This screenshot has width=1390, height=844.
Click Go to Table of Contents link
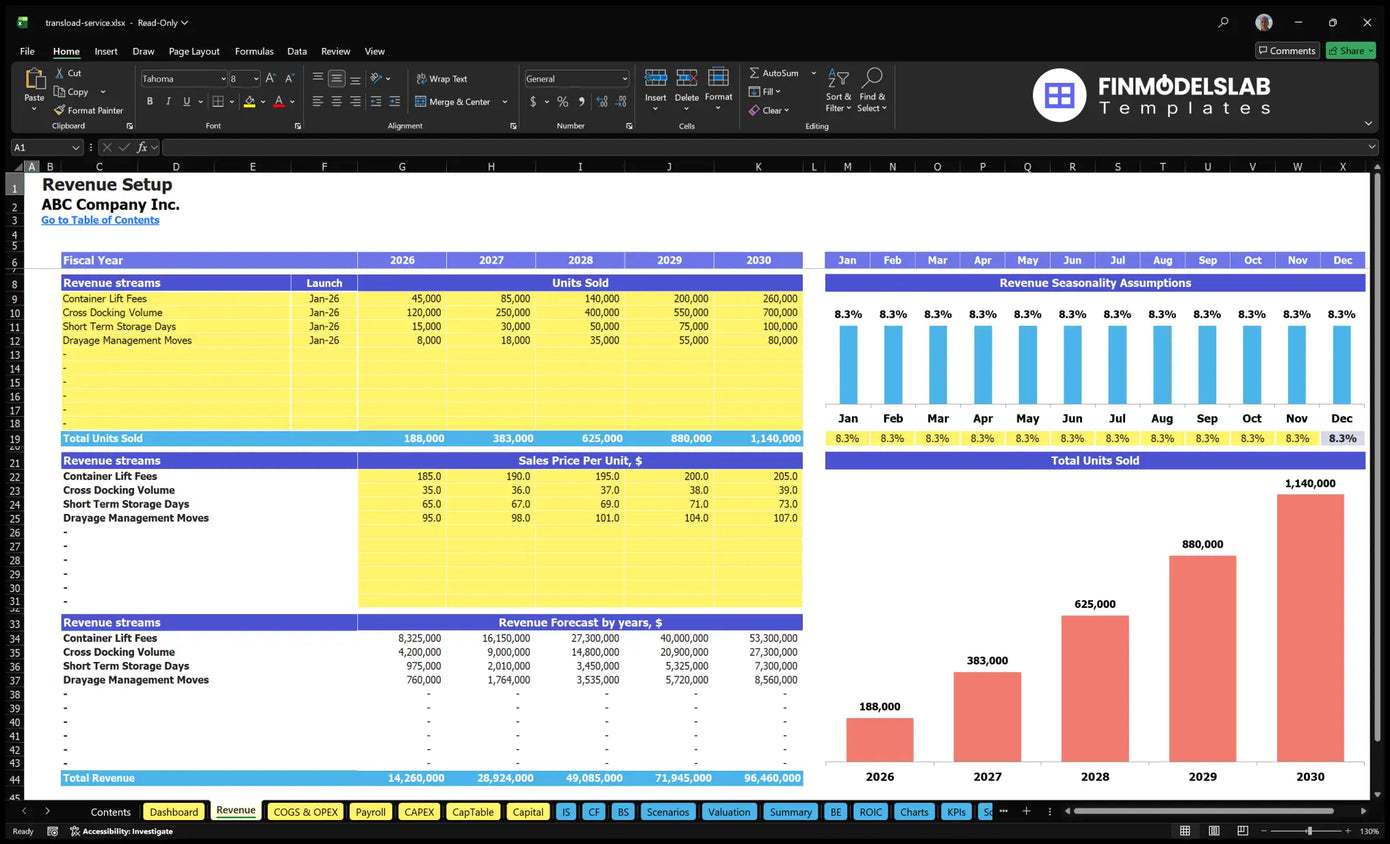100,220
